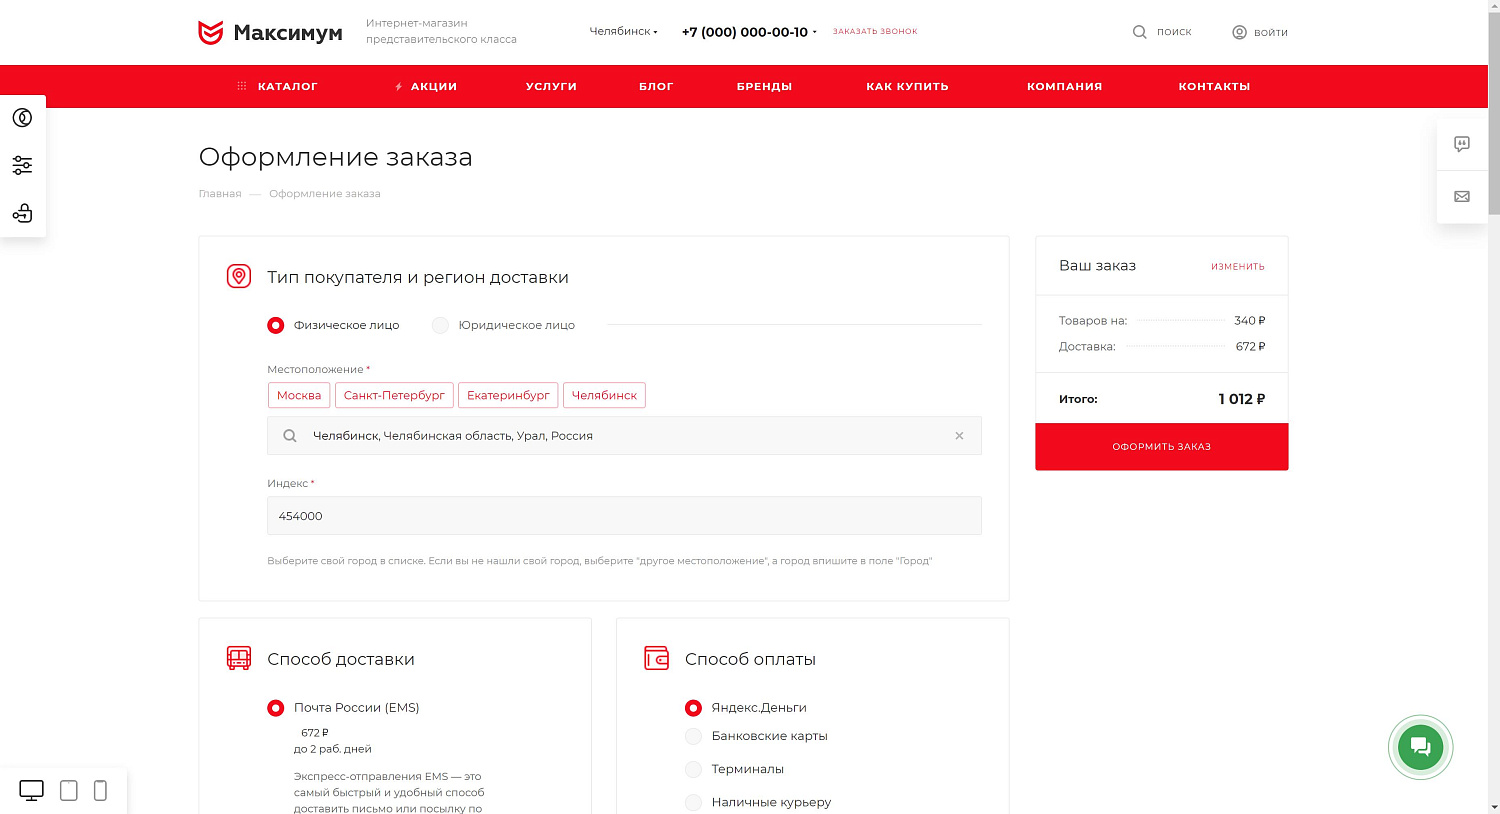Switch to mobile phone preview icon
The width and height of the screenshot is (1500, 814).
pyautogui.click(x=100, y=791)
